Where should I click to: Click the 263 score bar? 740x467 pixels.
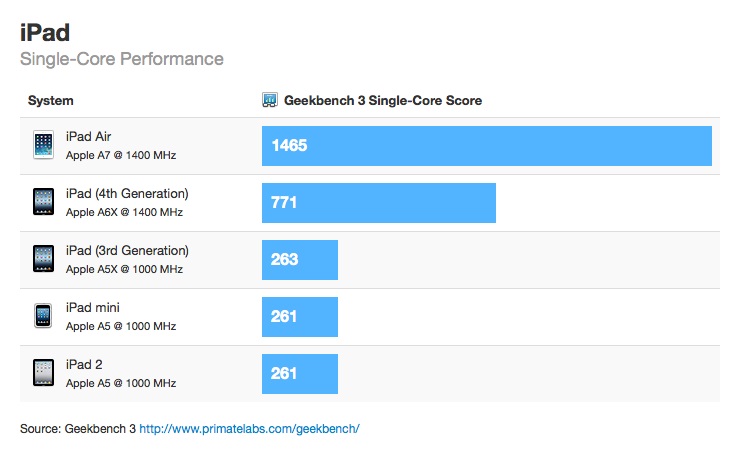coord(300,259)
